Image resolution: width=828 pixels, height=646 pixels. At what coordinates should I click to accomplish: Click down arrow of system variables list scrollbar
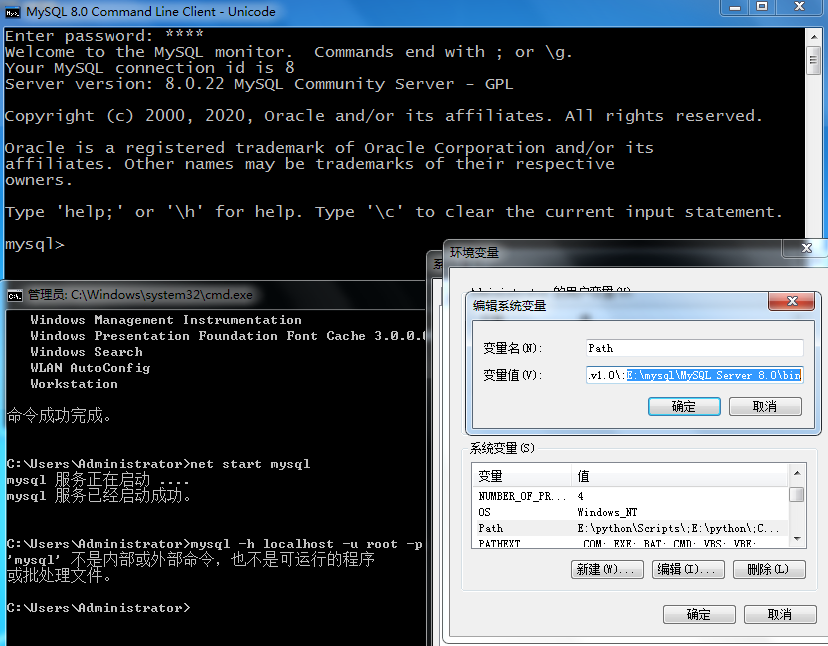pyautogui.click(x=797, y=539)
